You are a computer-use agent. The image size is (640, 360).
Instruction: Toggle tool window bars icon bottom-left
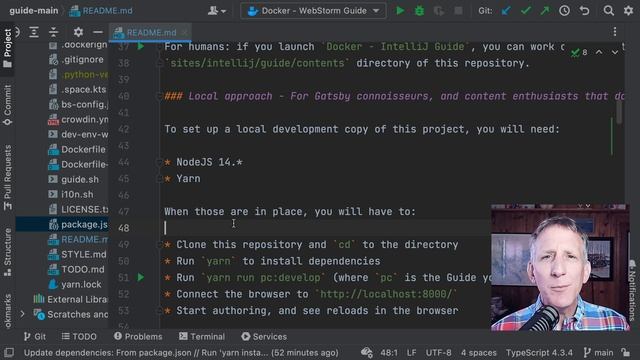point(9,352)
